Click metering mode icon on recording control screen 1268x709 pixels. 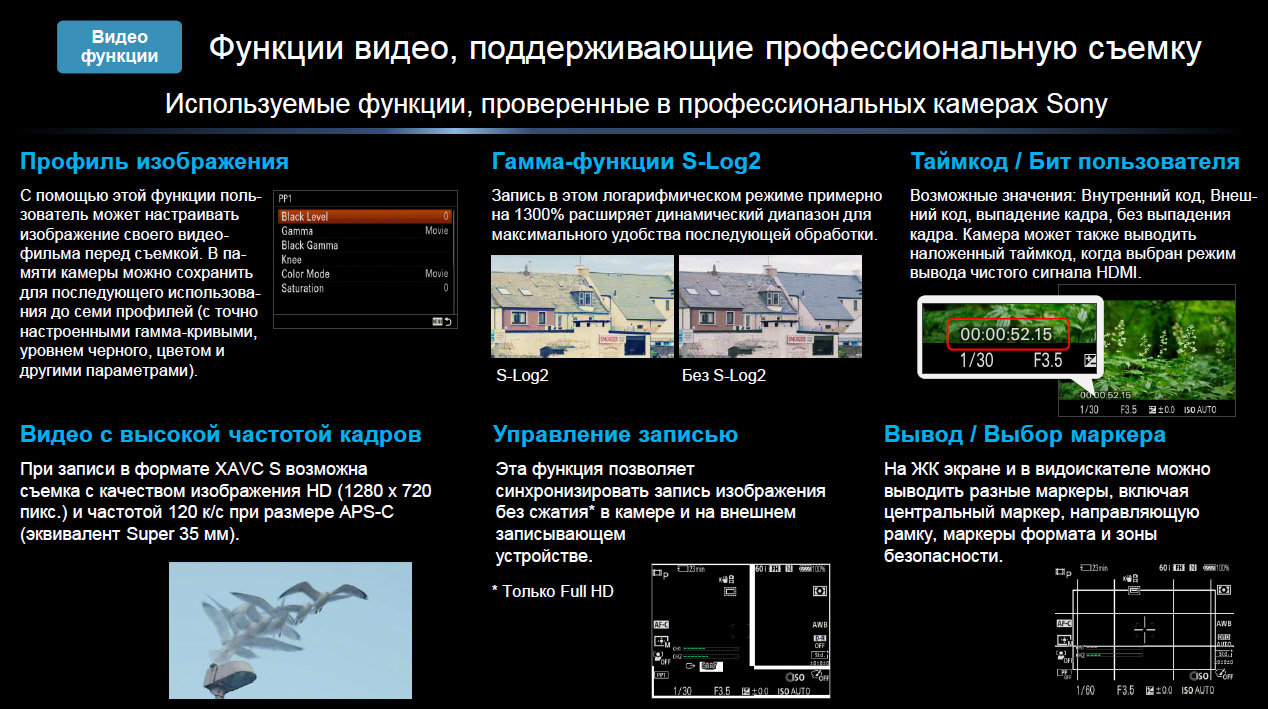tap(821, 591)
